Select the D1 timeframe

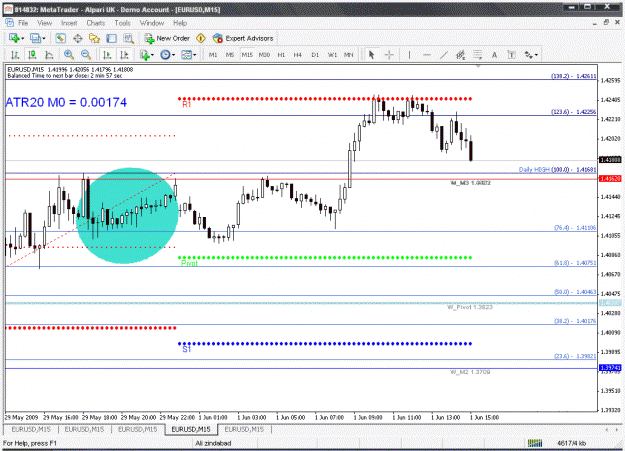click(315, 55)
